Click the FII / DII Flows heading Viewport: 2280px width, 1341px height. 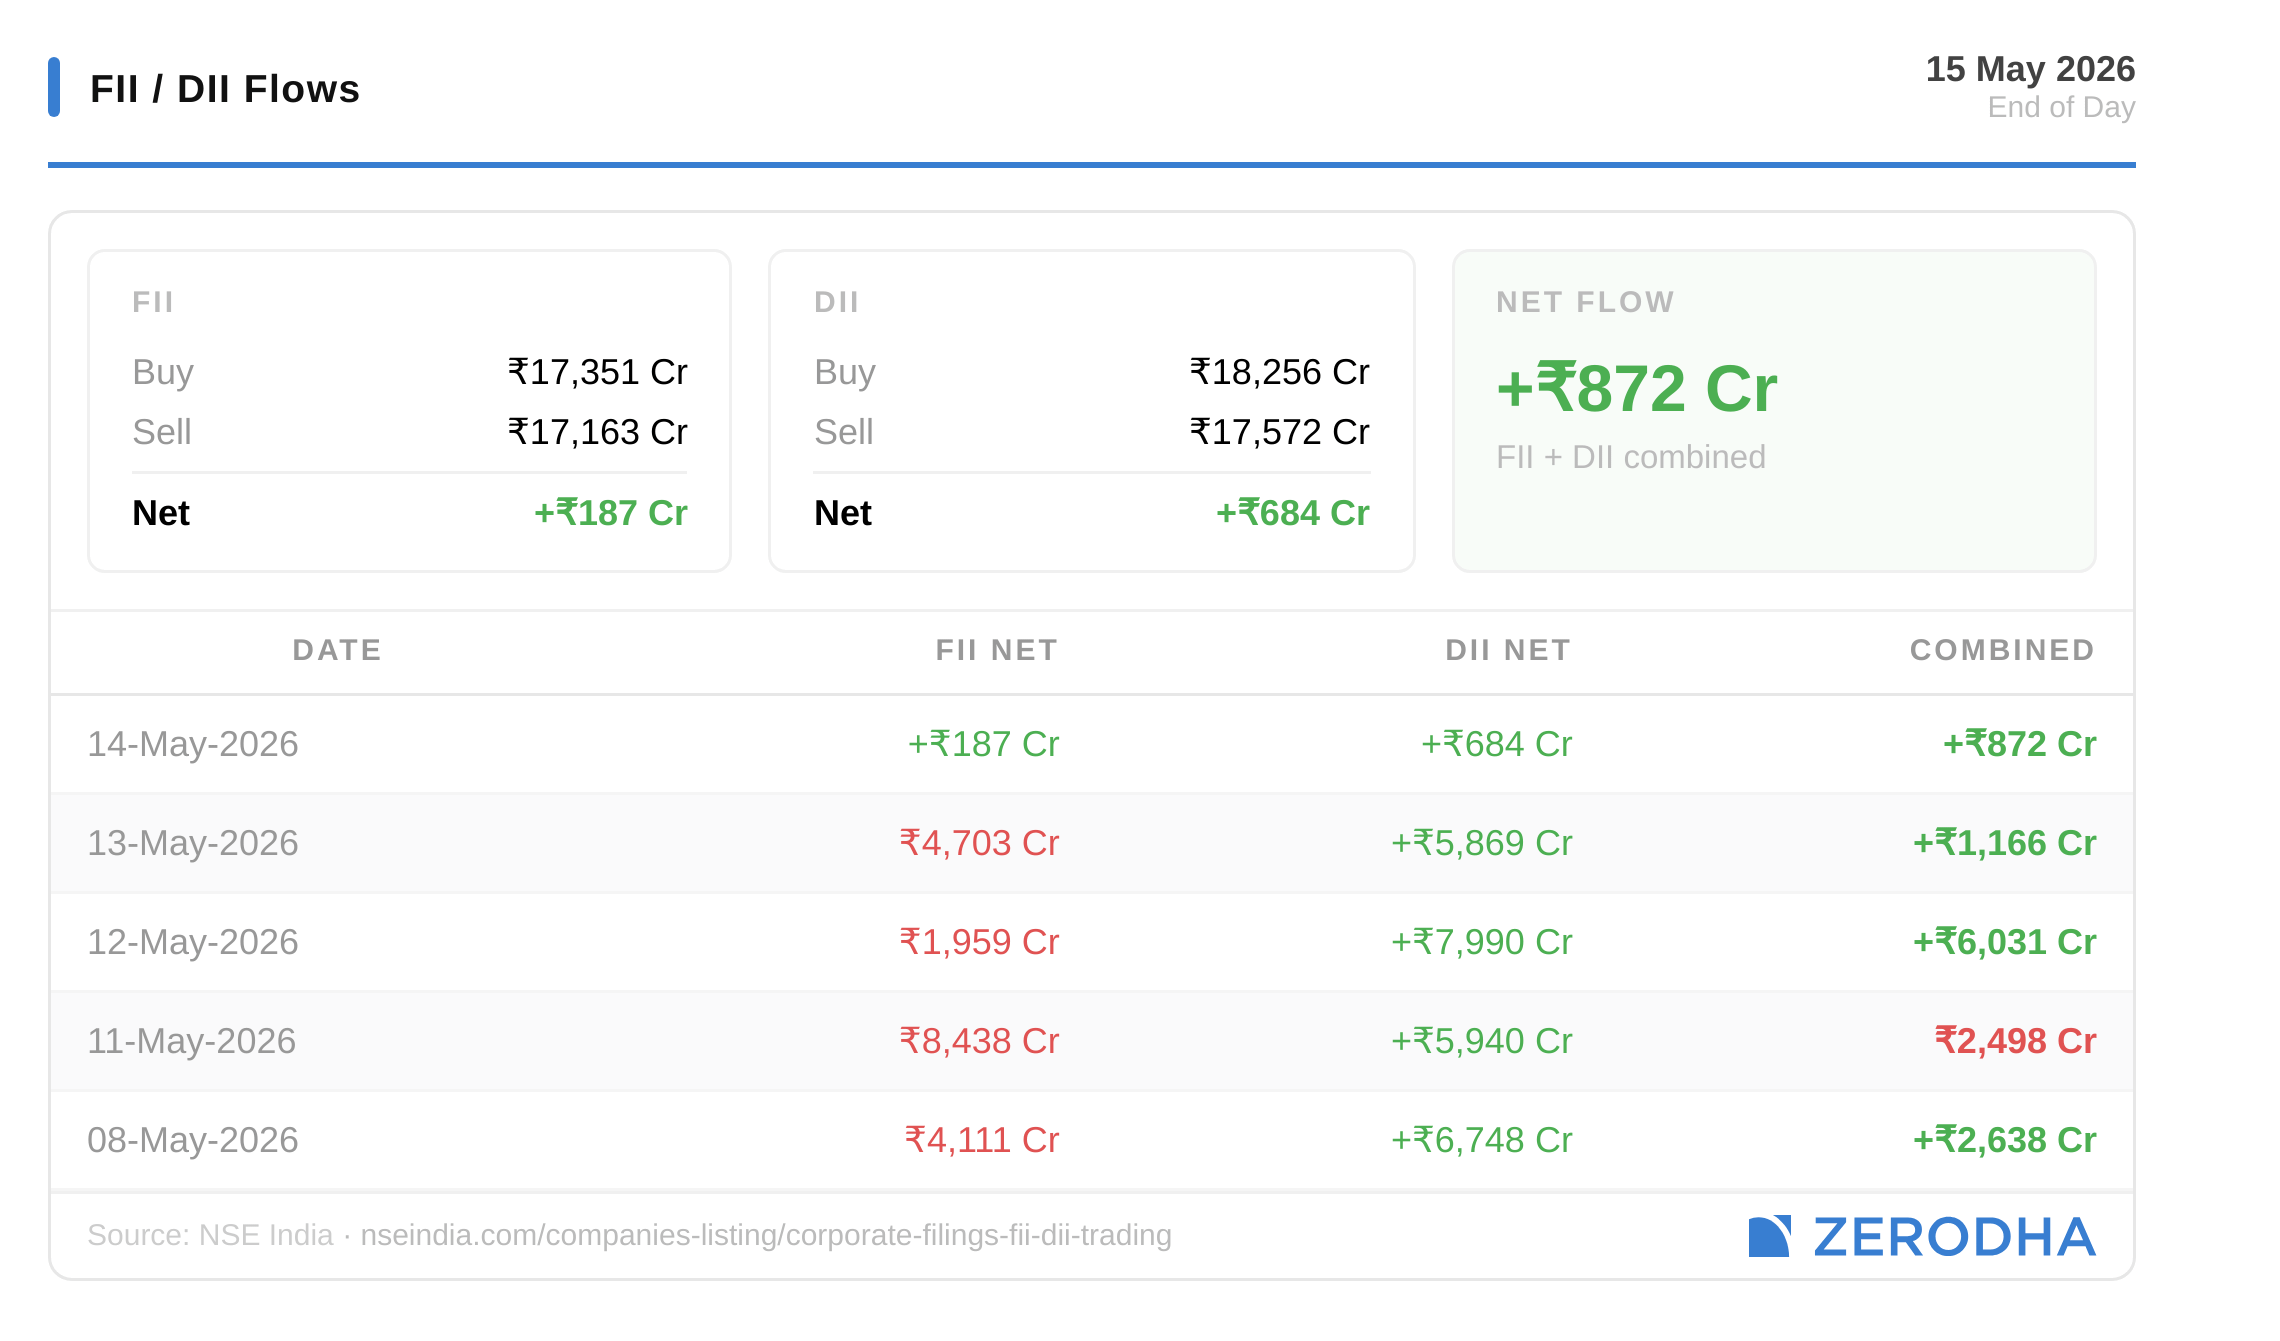(225, 89)
